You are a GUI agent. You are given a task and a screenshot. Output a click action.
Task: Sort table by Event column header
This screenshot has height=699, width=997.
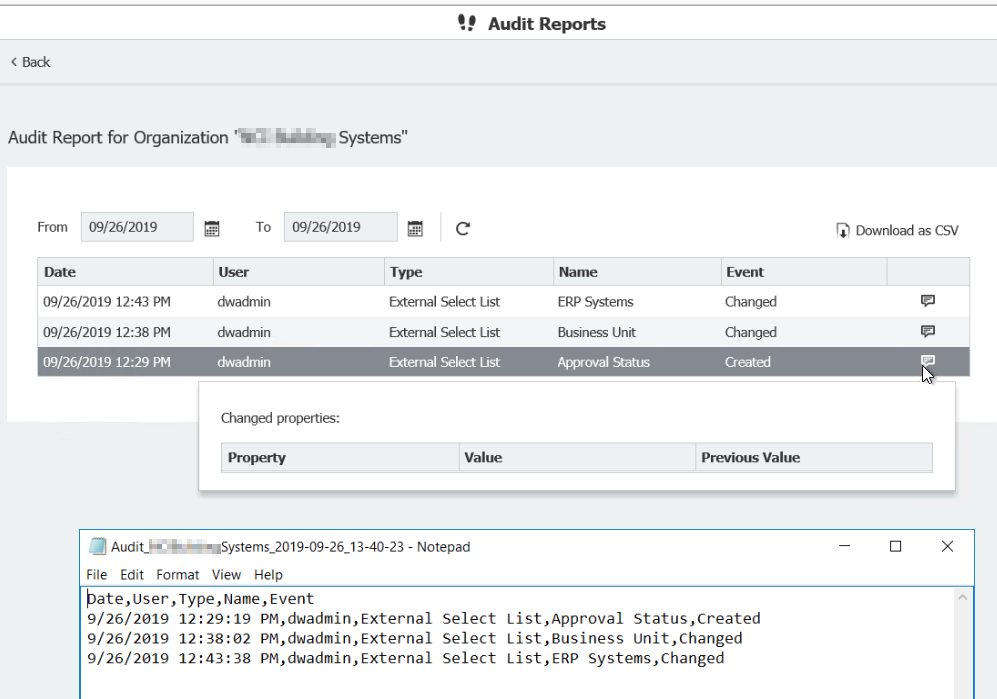[x=745, y=272]
